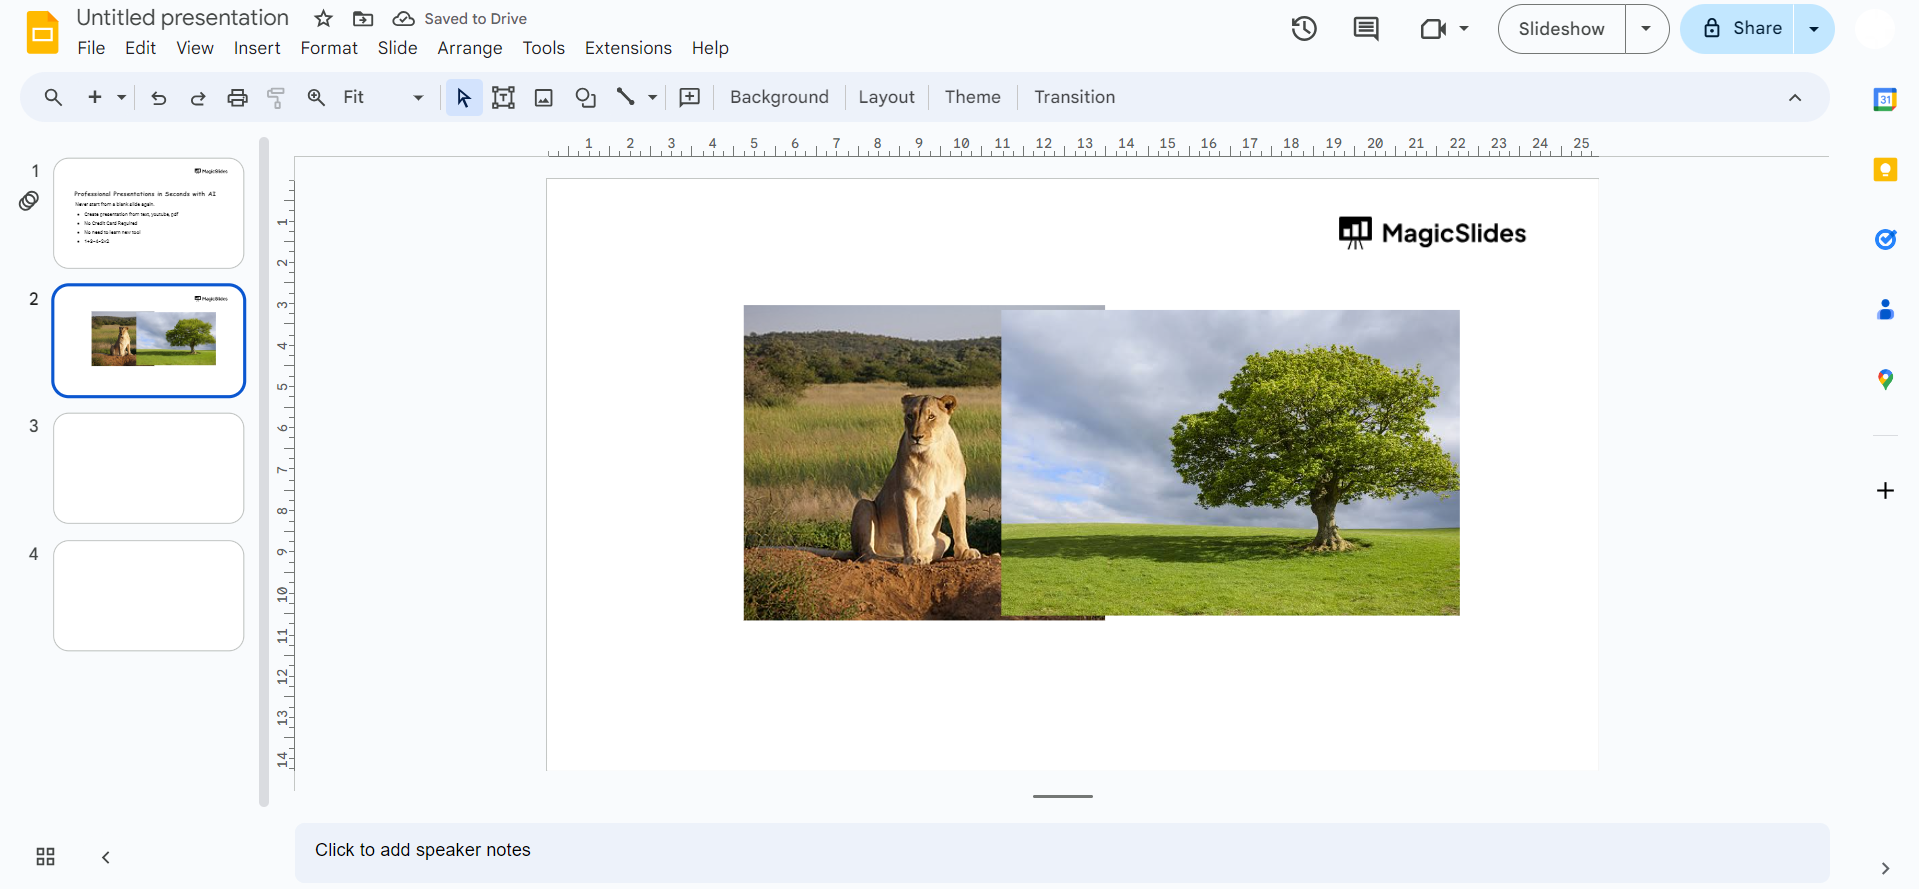Screen dimensions: 1919x889
Task: Open the File menu
Action: 91,48
